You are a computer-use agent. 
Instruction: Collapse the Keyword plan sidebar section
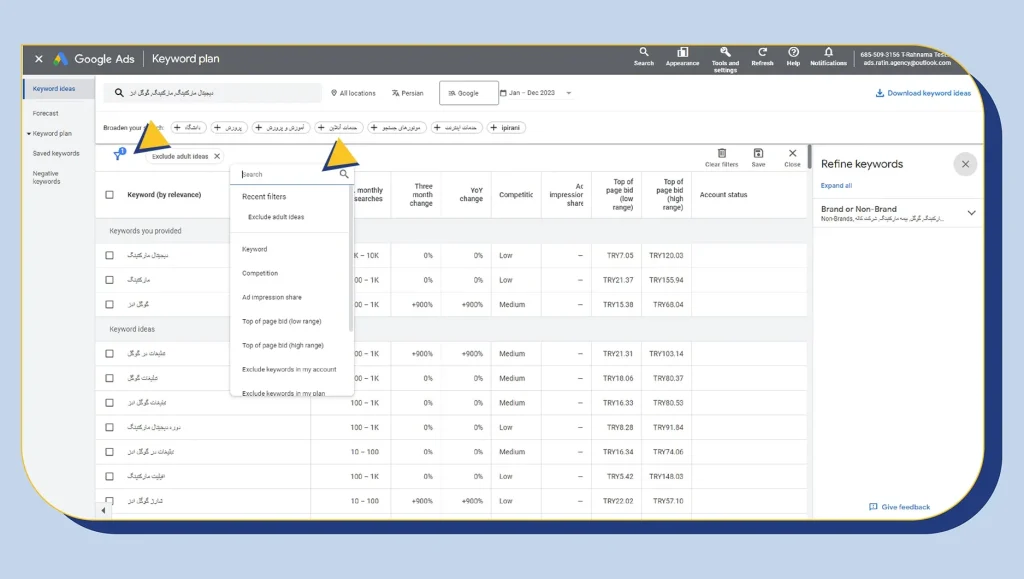click(29, 133)
